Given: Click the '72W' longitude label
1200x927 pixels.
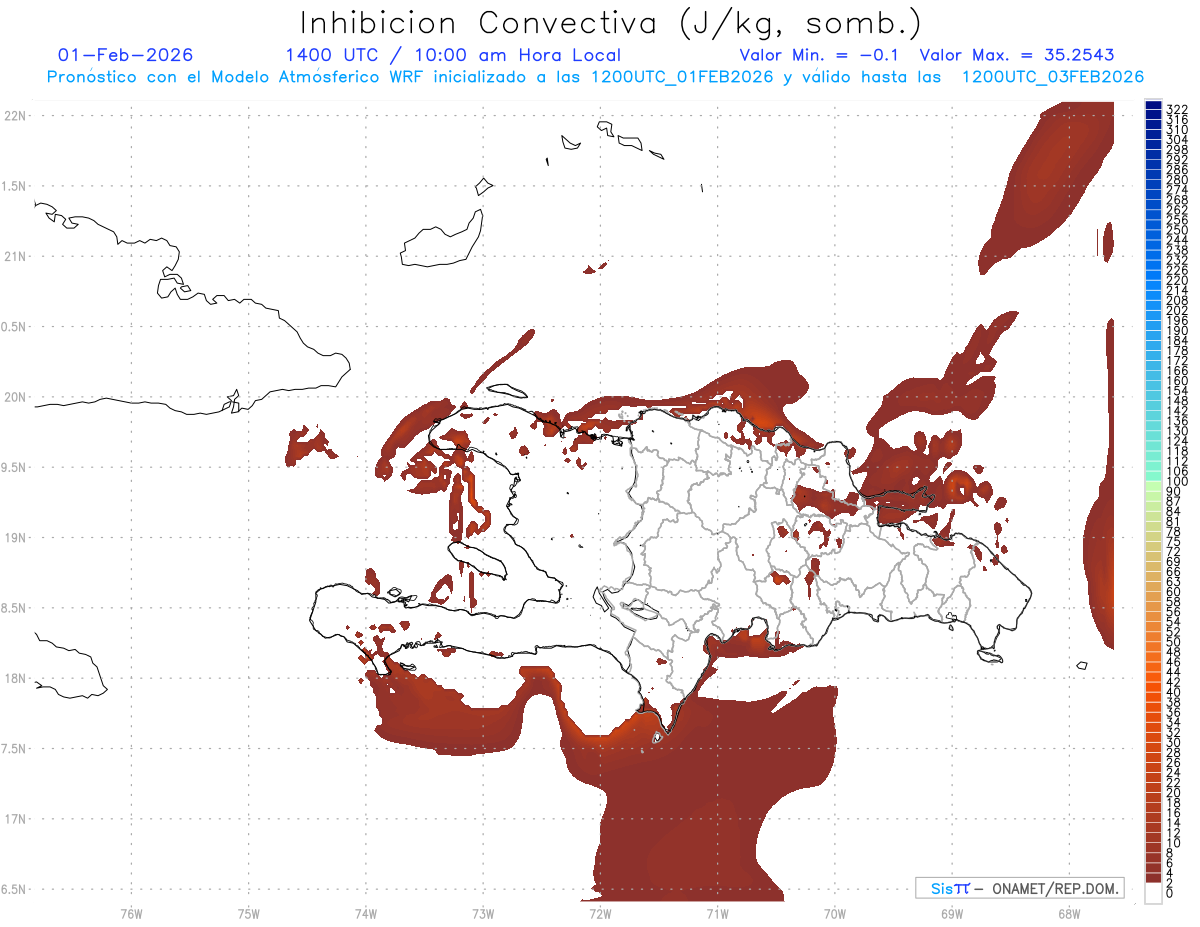Looking at the screenshot, I should (600, 913).
